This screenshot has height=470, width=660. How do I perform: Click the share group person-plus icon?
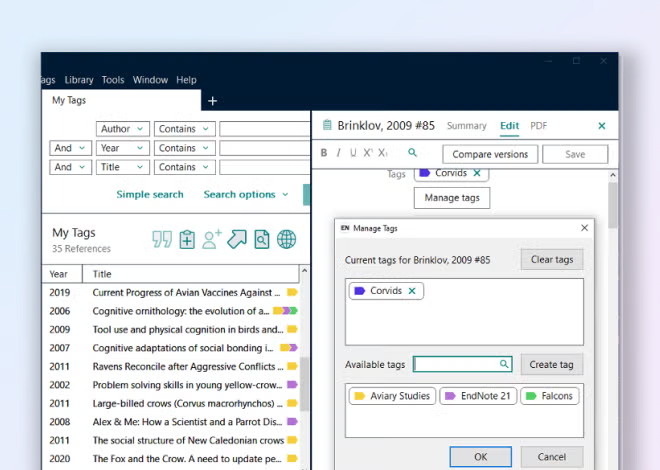pos(212,239)
